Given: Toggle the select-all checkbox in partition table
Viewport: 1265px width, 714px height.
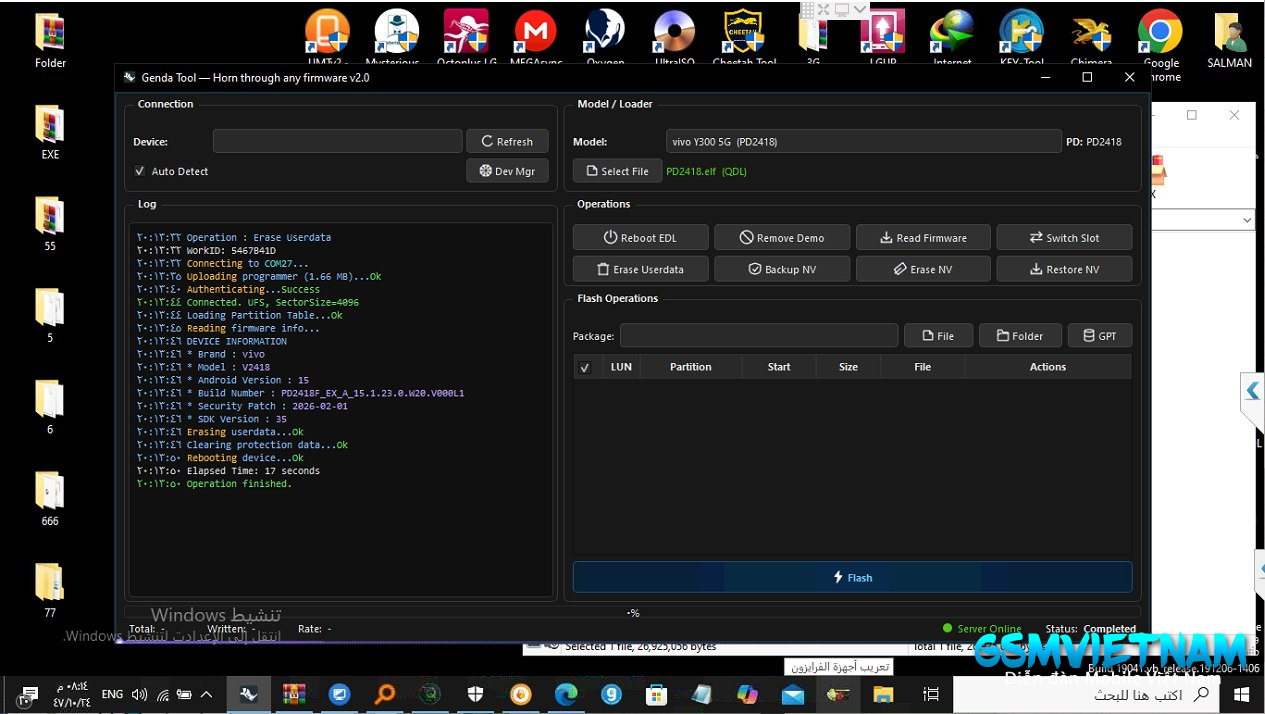Looking at the screenshot, I should point(585,367).
